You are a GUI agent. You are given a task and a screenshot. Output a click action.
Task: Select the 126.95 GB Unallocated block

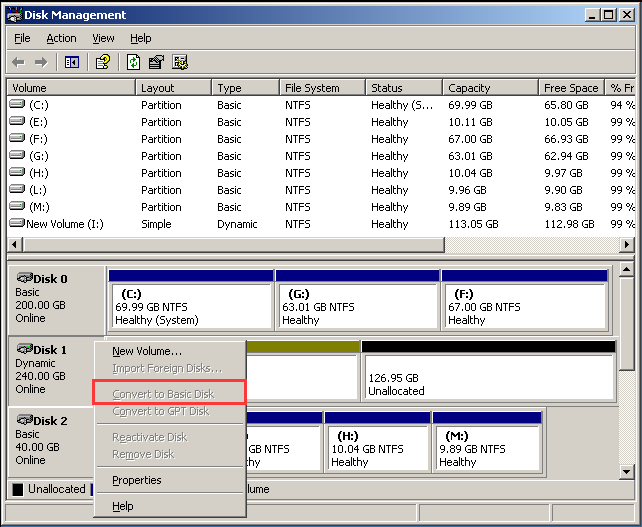pyautogui.click(x=488, y=371)
